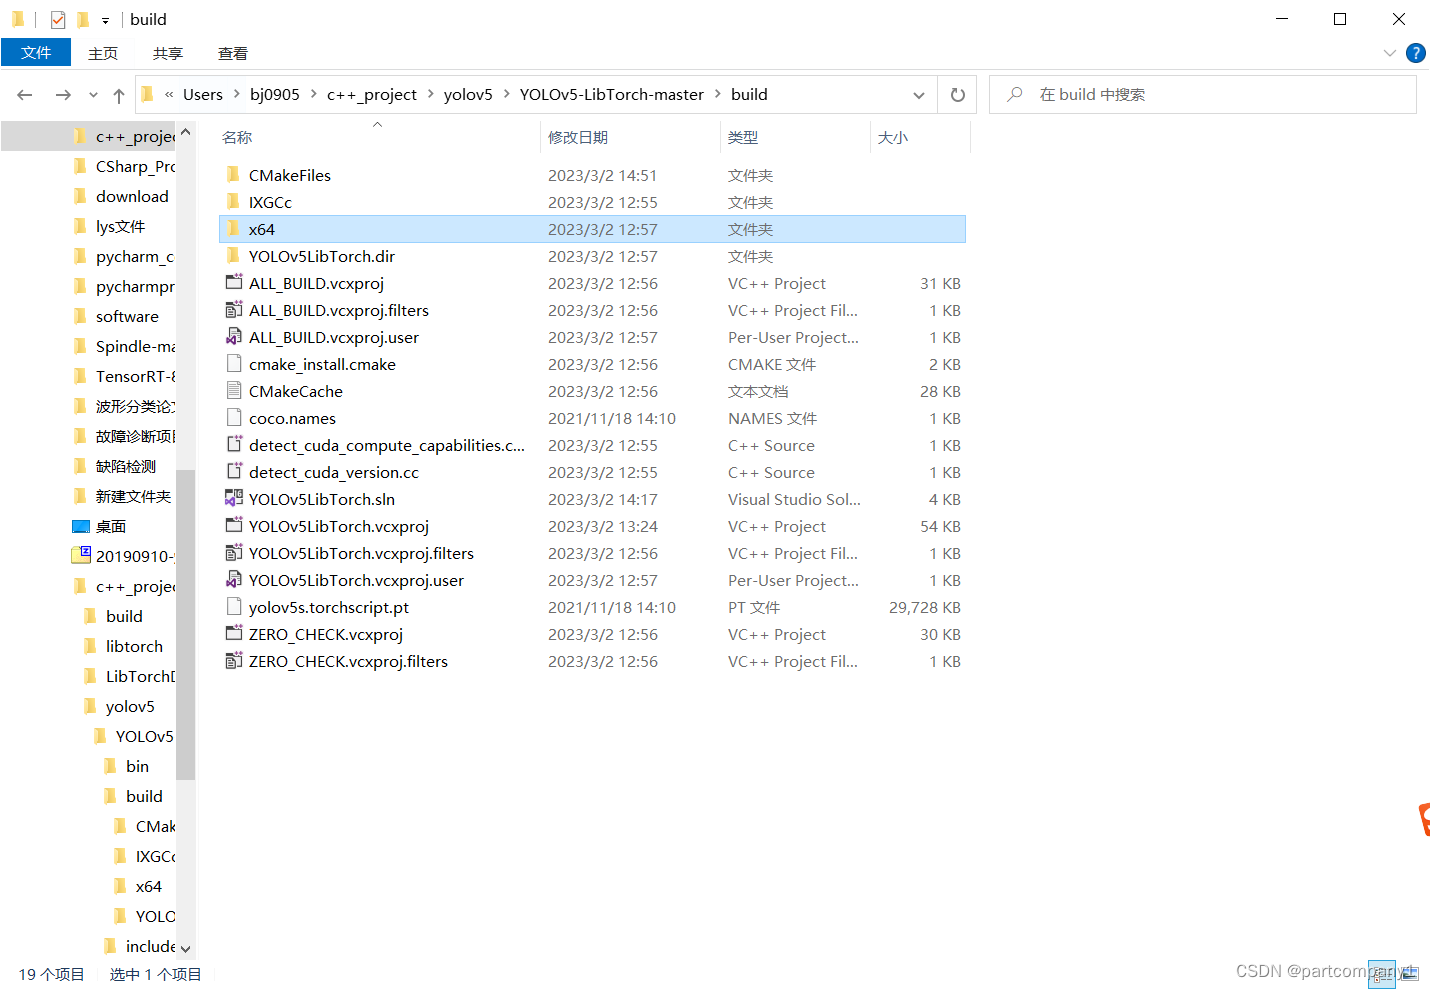This screenshot has height=990, width=1430.
Task: Click the cmake_install.cmake file icon
Action: (234, 364)
